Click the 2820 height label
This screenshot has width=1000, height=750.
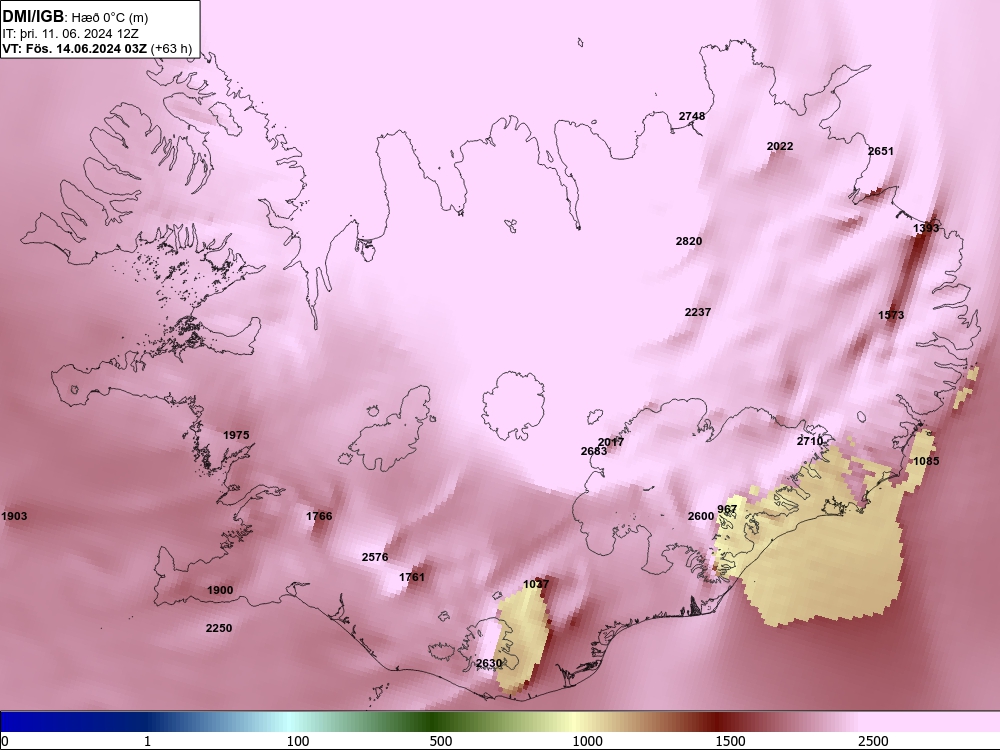coord(689,241)
